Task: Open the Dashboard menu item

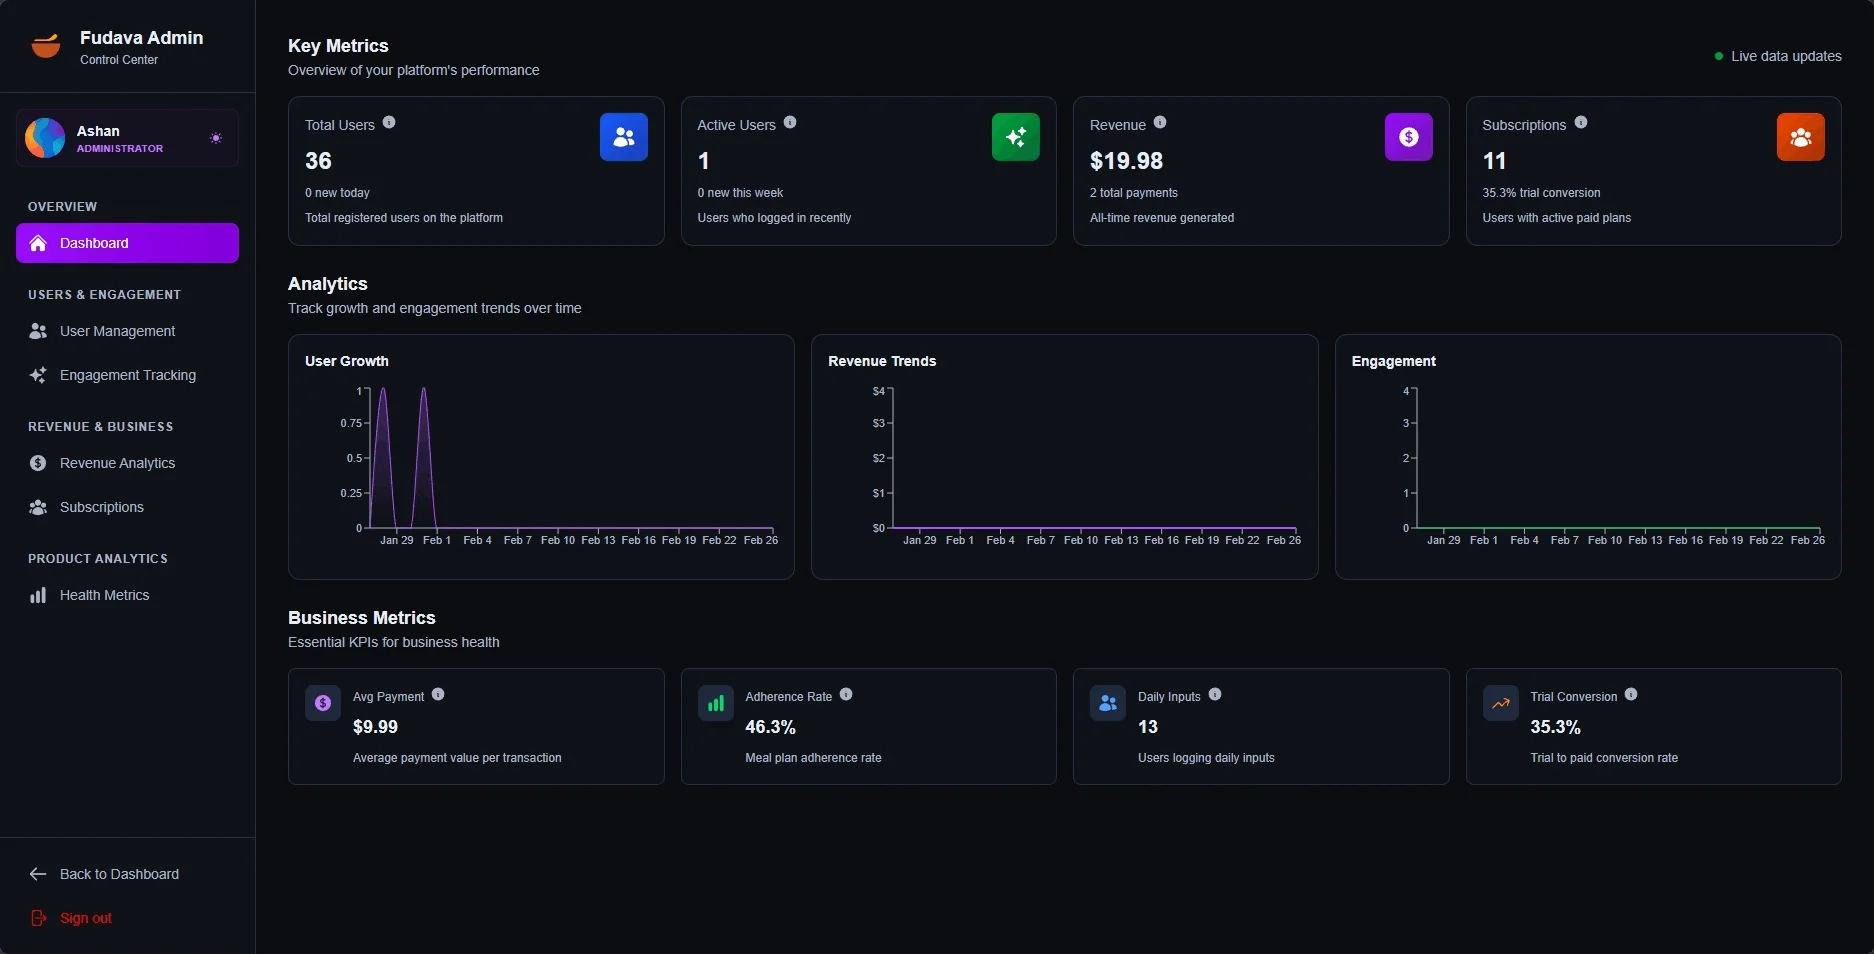Action: coord(127,243)
